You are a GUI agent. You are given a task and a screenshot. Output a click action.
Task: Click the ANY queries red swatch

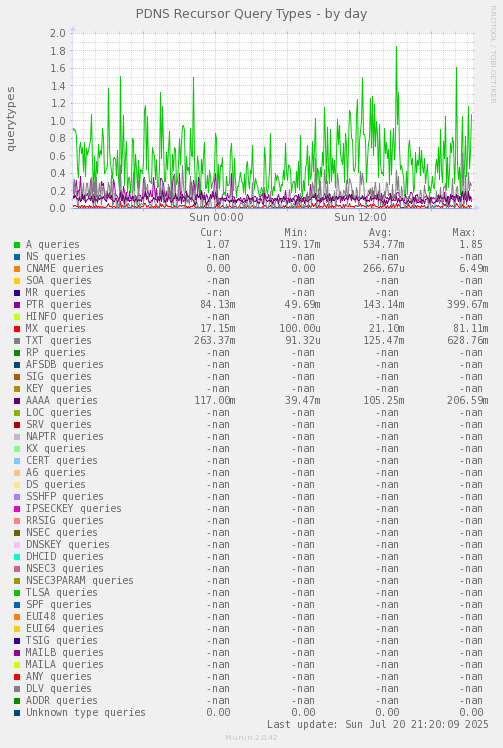17,676
